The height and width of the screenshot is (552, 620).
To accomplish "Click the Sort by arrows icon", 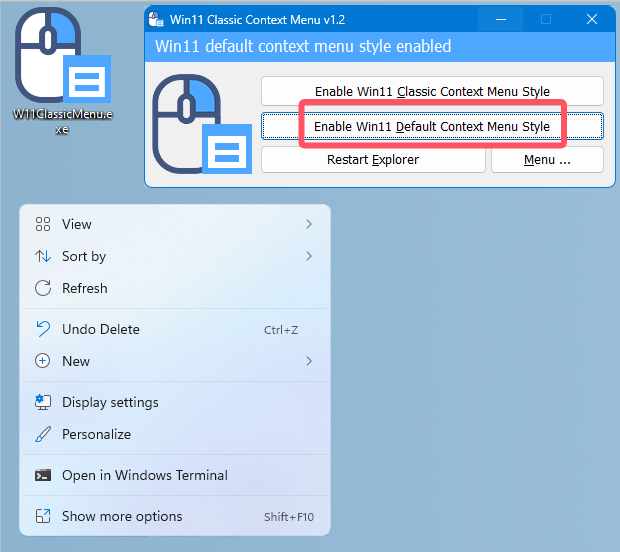I will pyautogui.click(x=43, y=256).
